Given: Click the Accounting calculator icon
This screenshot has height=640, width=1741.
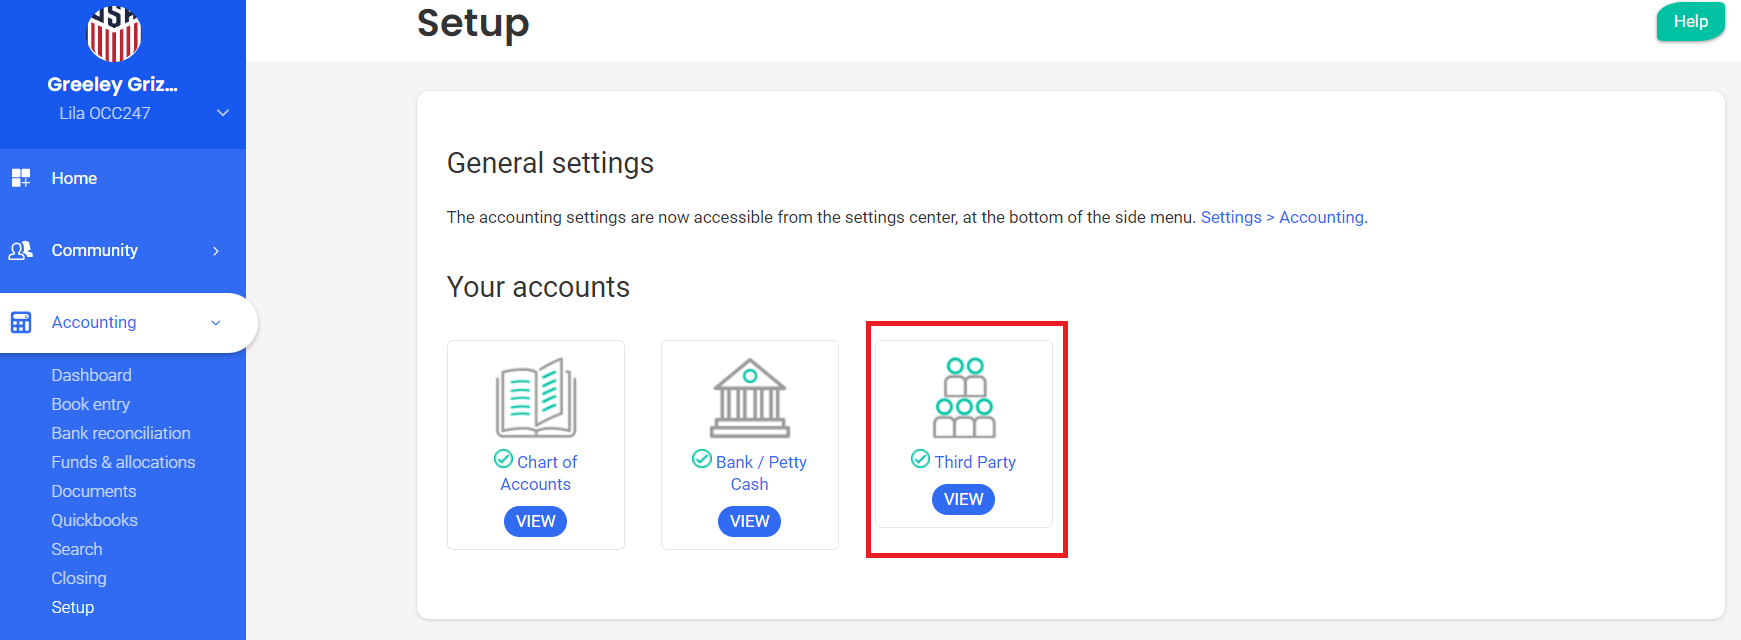Looking at the screenshot, I should [21, 322].
